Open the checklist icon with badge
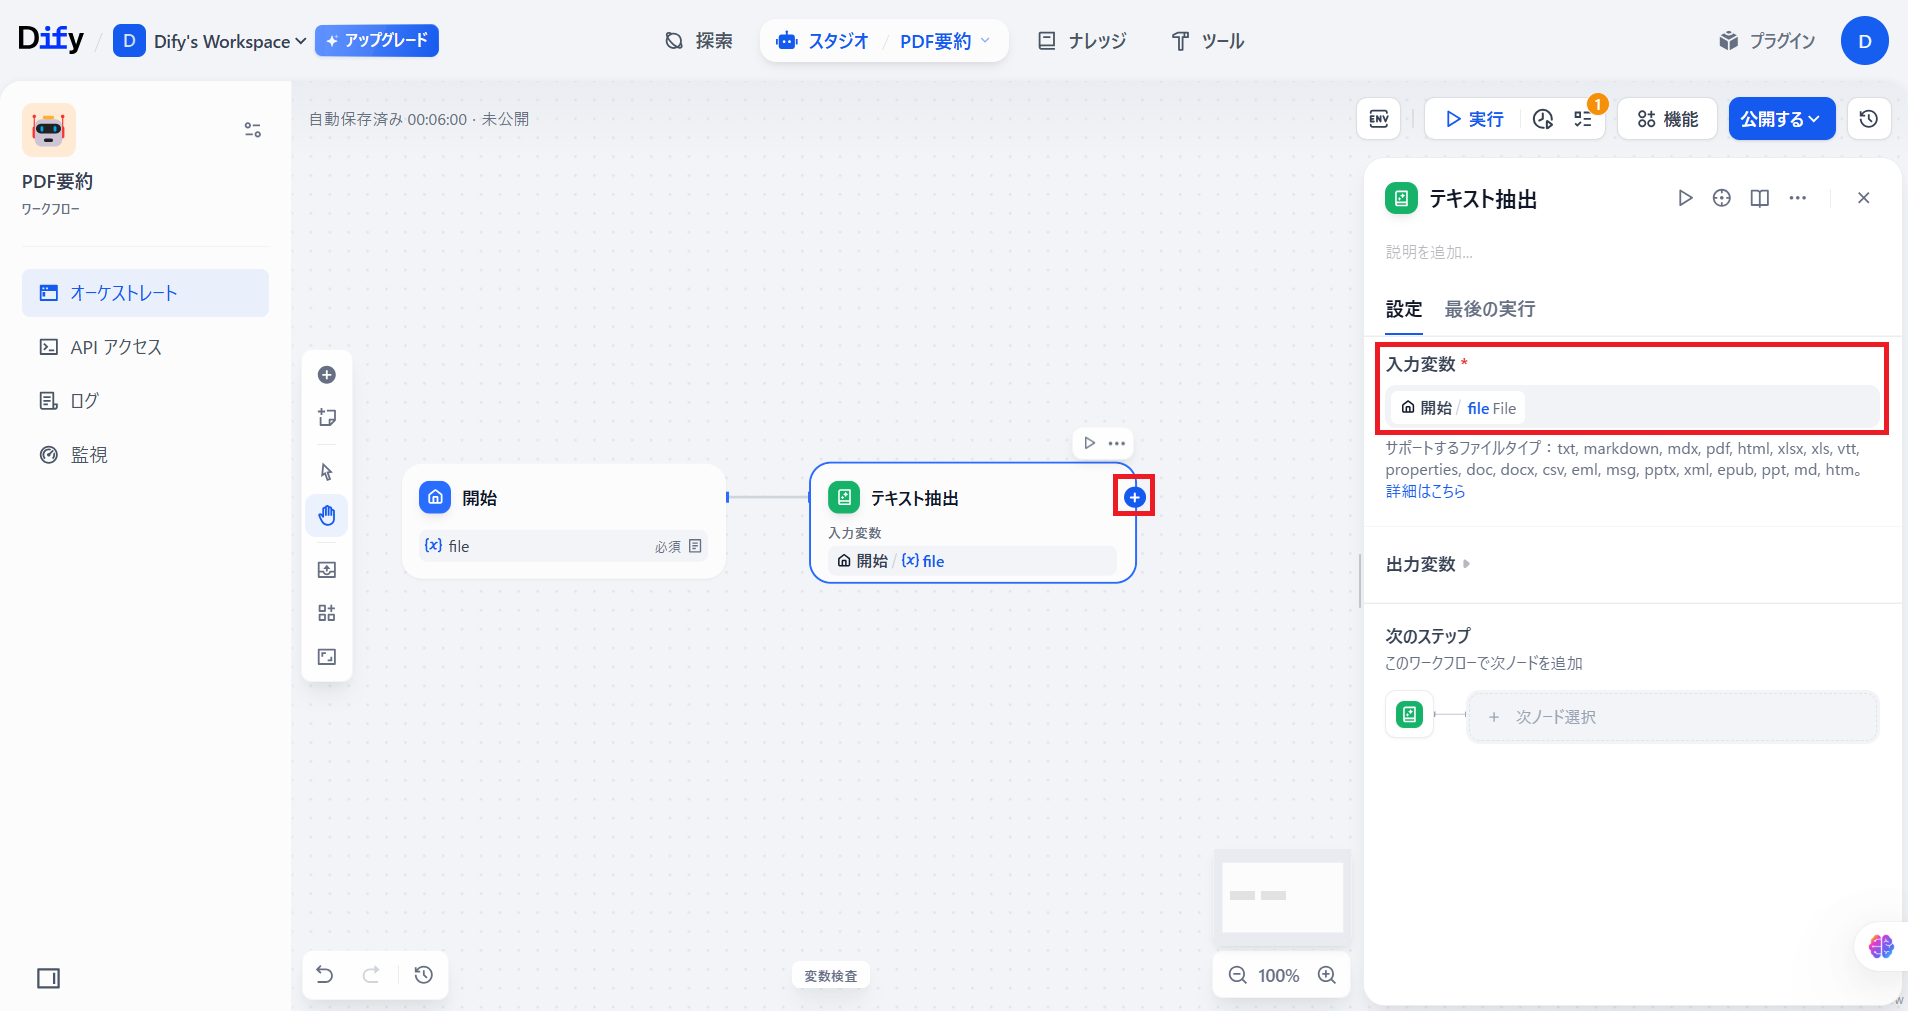Screen dimensions: 1908x1011 (x=1583, y=119)
